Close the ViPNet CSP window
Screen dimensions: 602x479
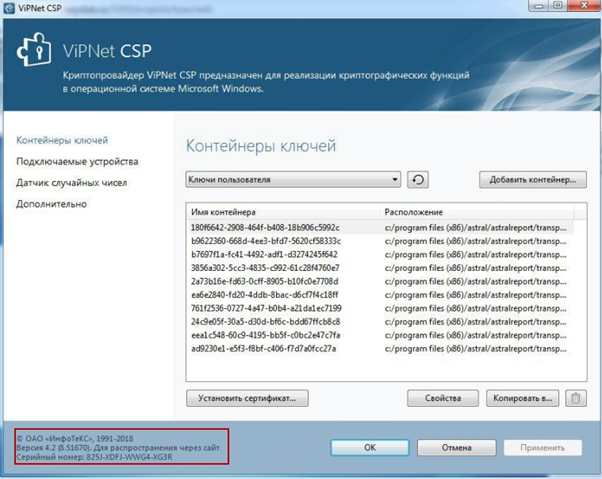pyautogui.click(x=584, y=6)
